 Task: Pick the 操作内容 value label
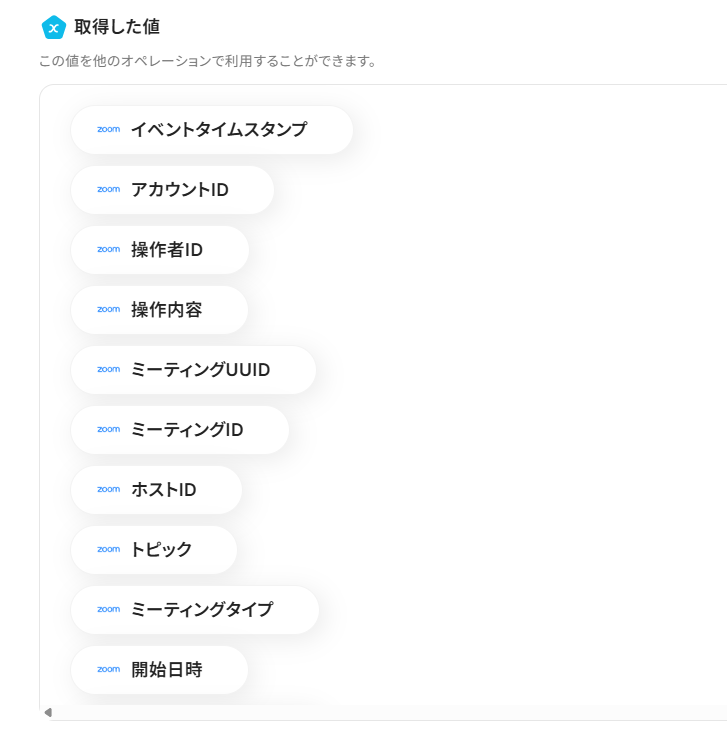[167, 310]
